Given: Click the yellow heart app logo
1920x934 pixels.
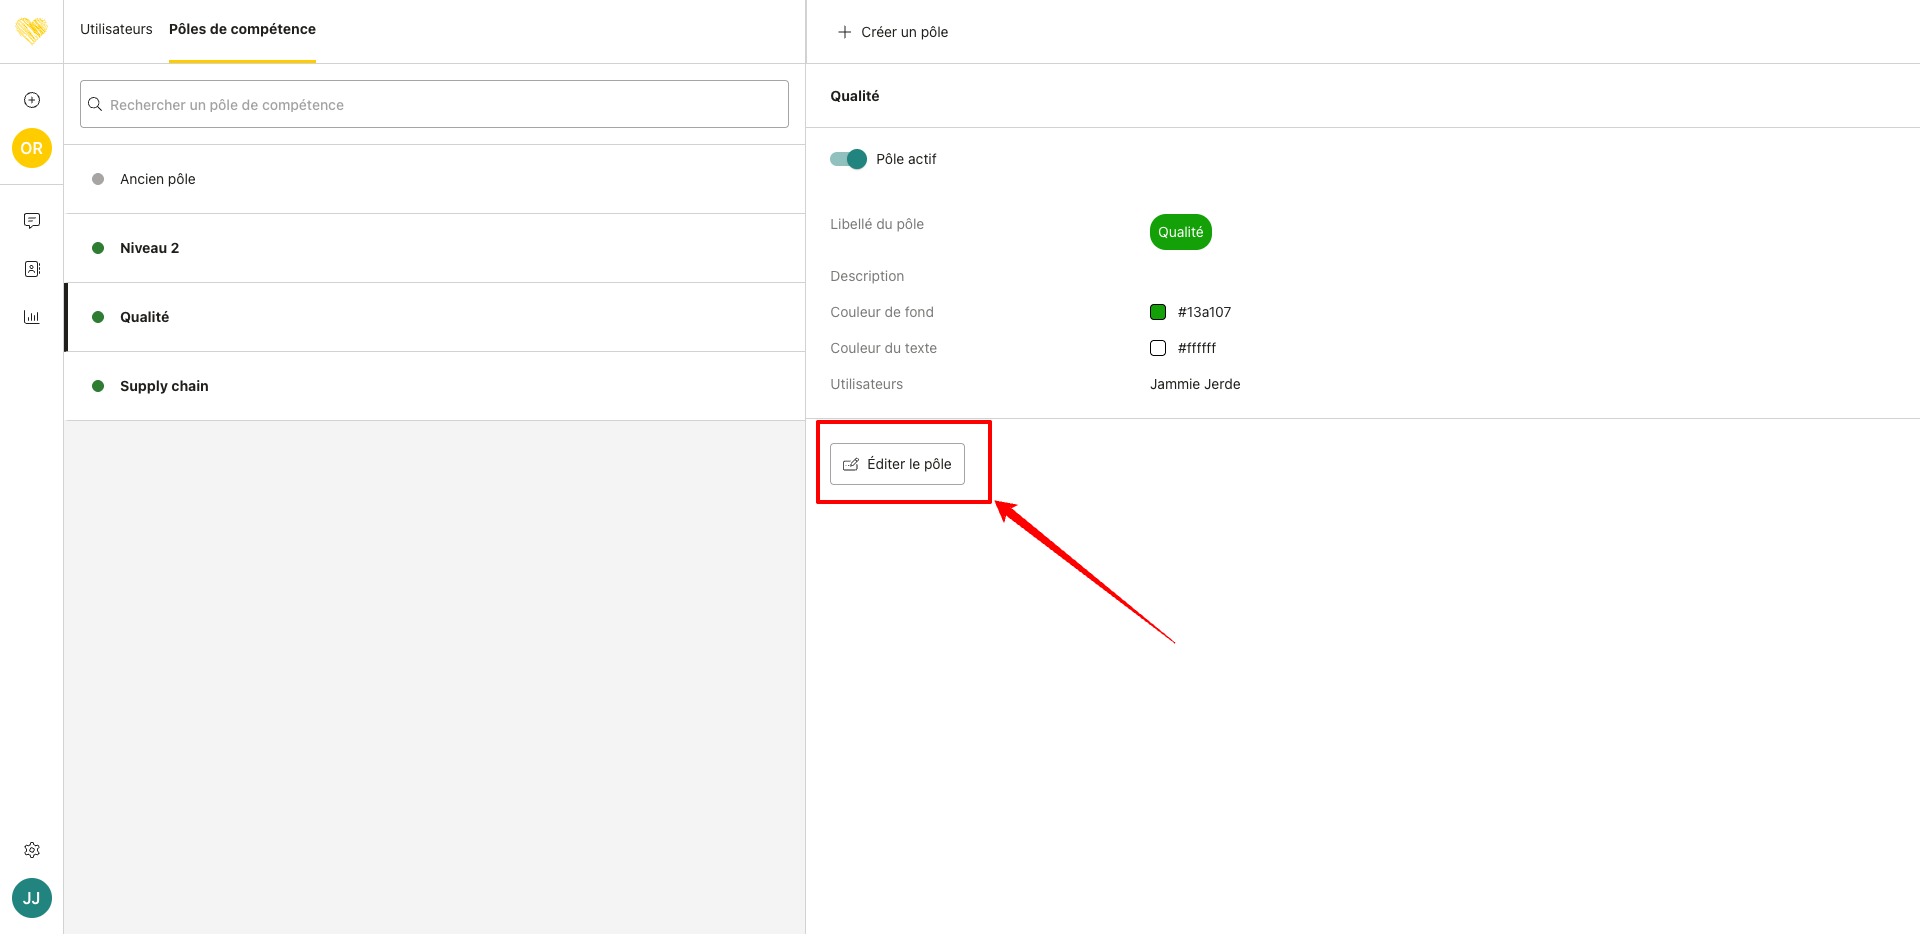Looking at the screenshot, I should pyautogui.click(x=32, y=31).
